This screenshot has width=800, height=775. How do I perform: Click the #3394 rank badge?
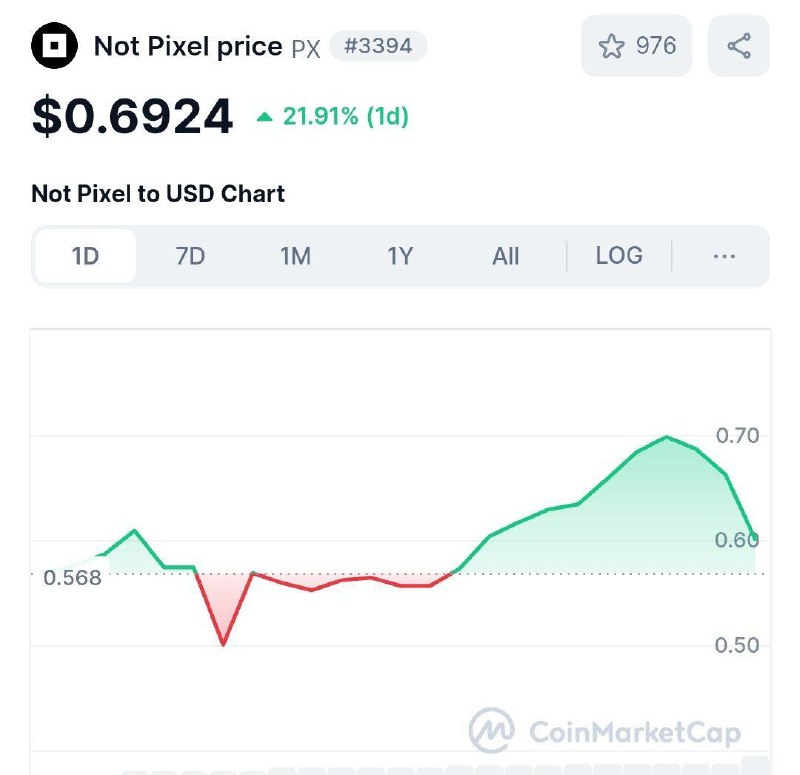pos(378,46)
